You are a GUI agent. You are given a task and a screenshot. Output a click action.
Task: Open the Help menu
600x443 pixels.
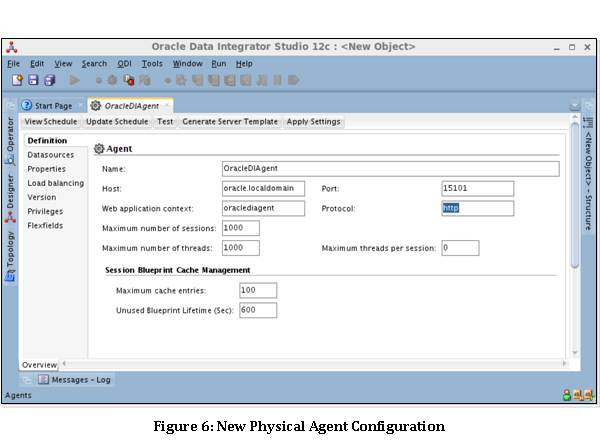point(244,64)
